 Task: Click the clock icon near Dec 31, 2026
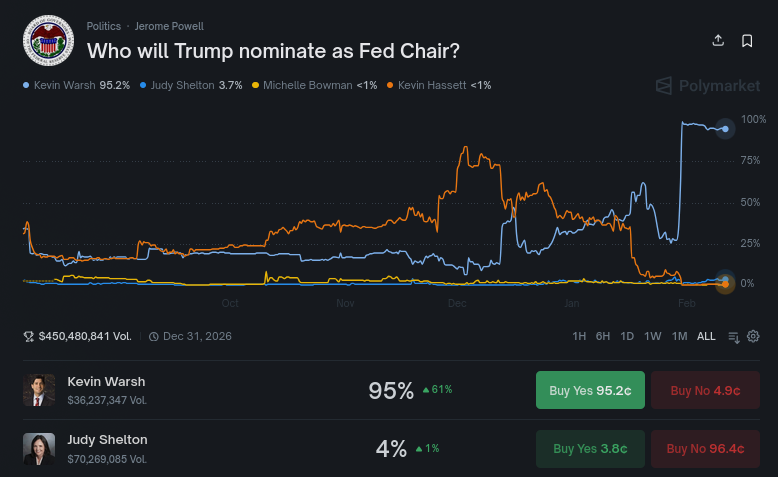[x=154, y=337]
